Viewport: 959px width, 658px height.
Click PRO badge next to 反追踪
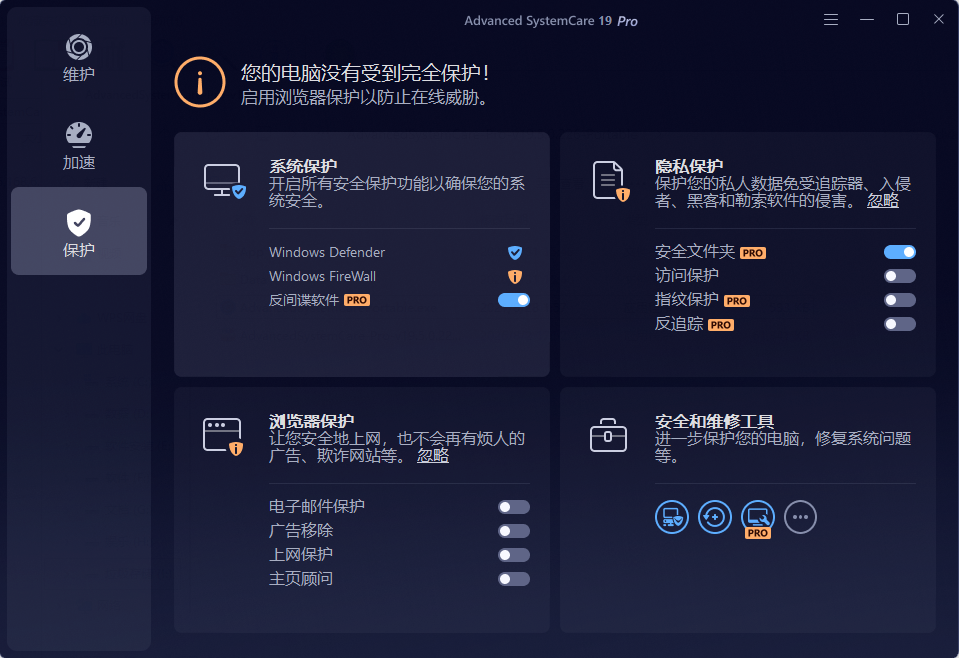(720, 325)
